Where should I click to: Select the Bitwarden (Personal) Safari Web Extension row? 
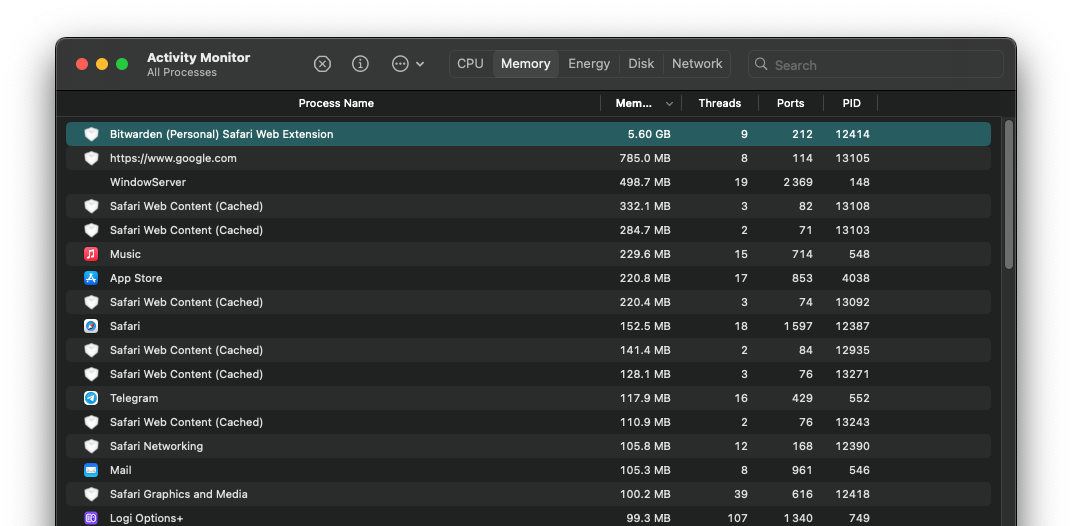click(528, 134)
